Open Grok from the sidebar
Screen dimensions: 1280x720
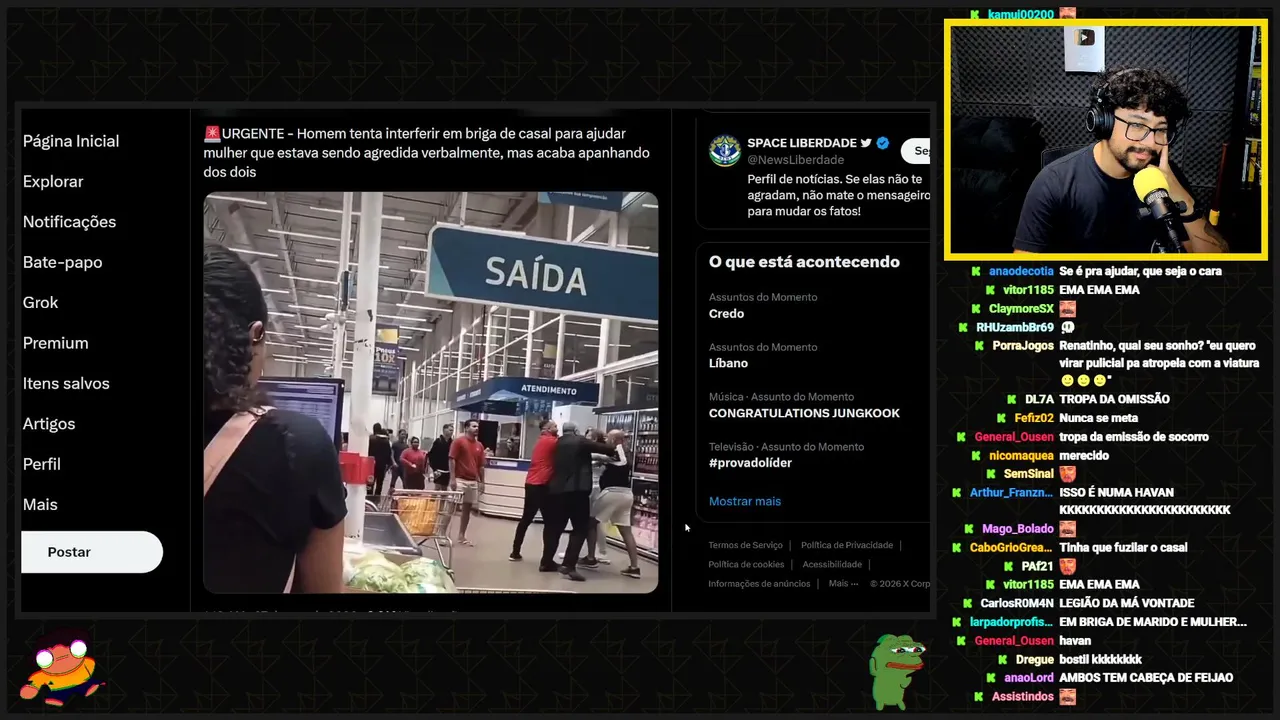[40, 302]
